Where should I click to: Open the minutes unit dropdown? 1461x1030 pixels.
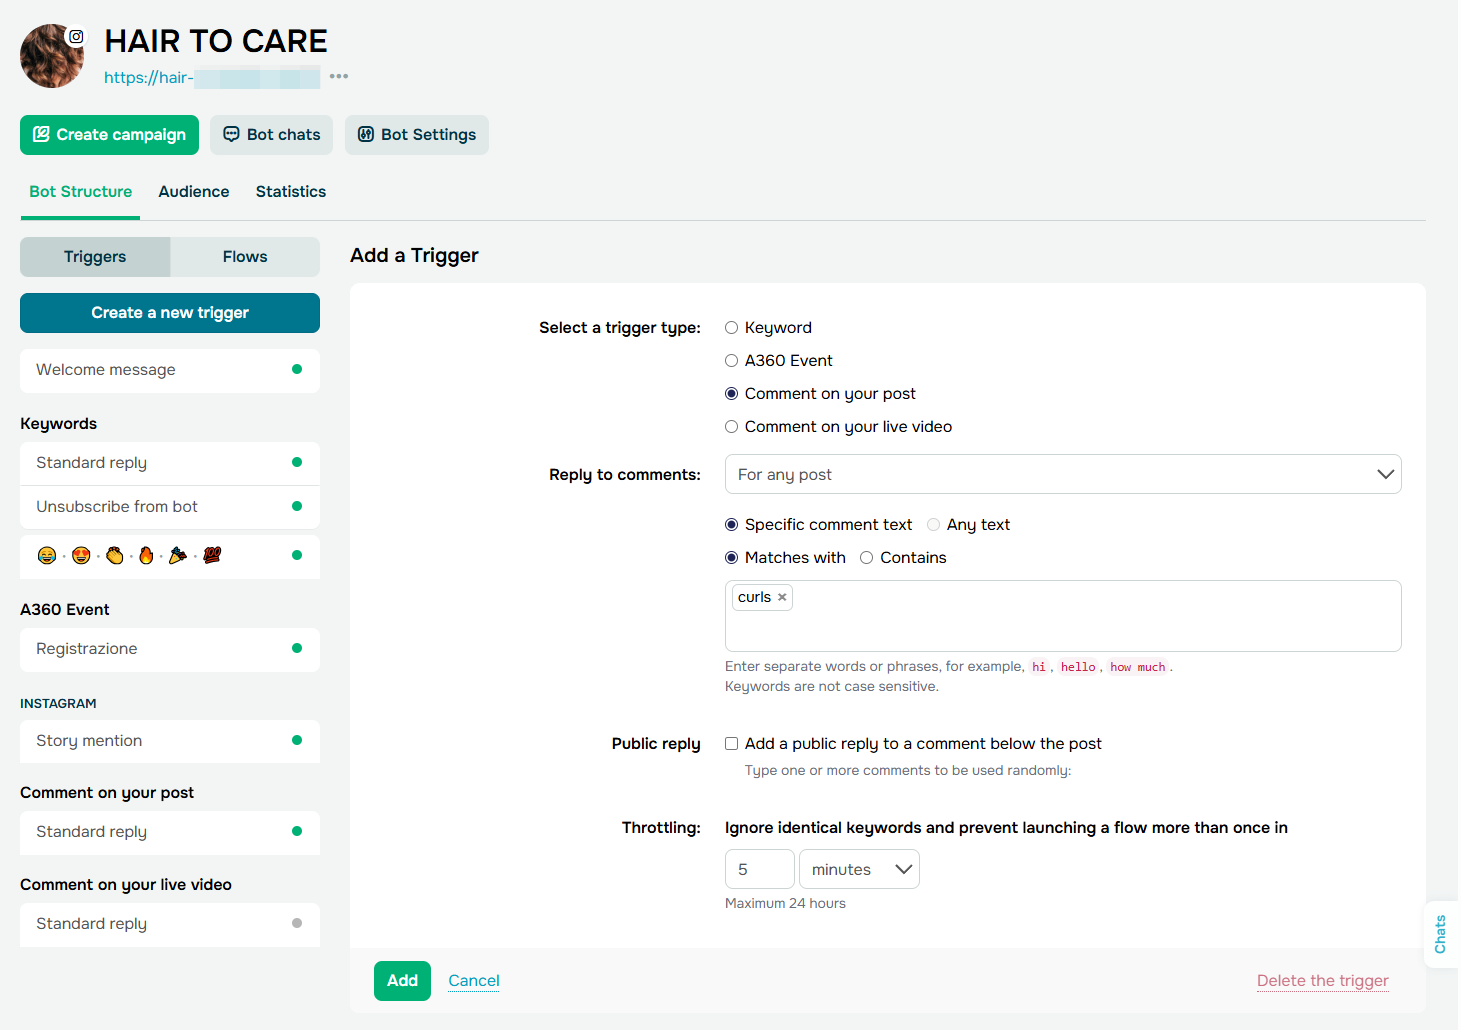click(x=859, y=870)
